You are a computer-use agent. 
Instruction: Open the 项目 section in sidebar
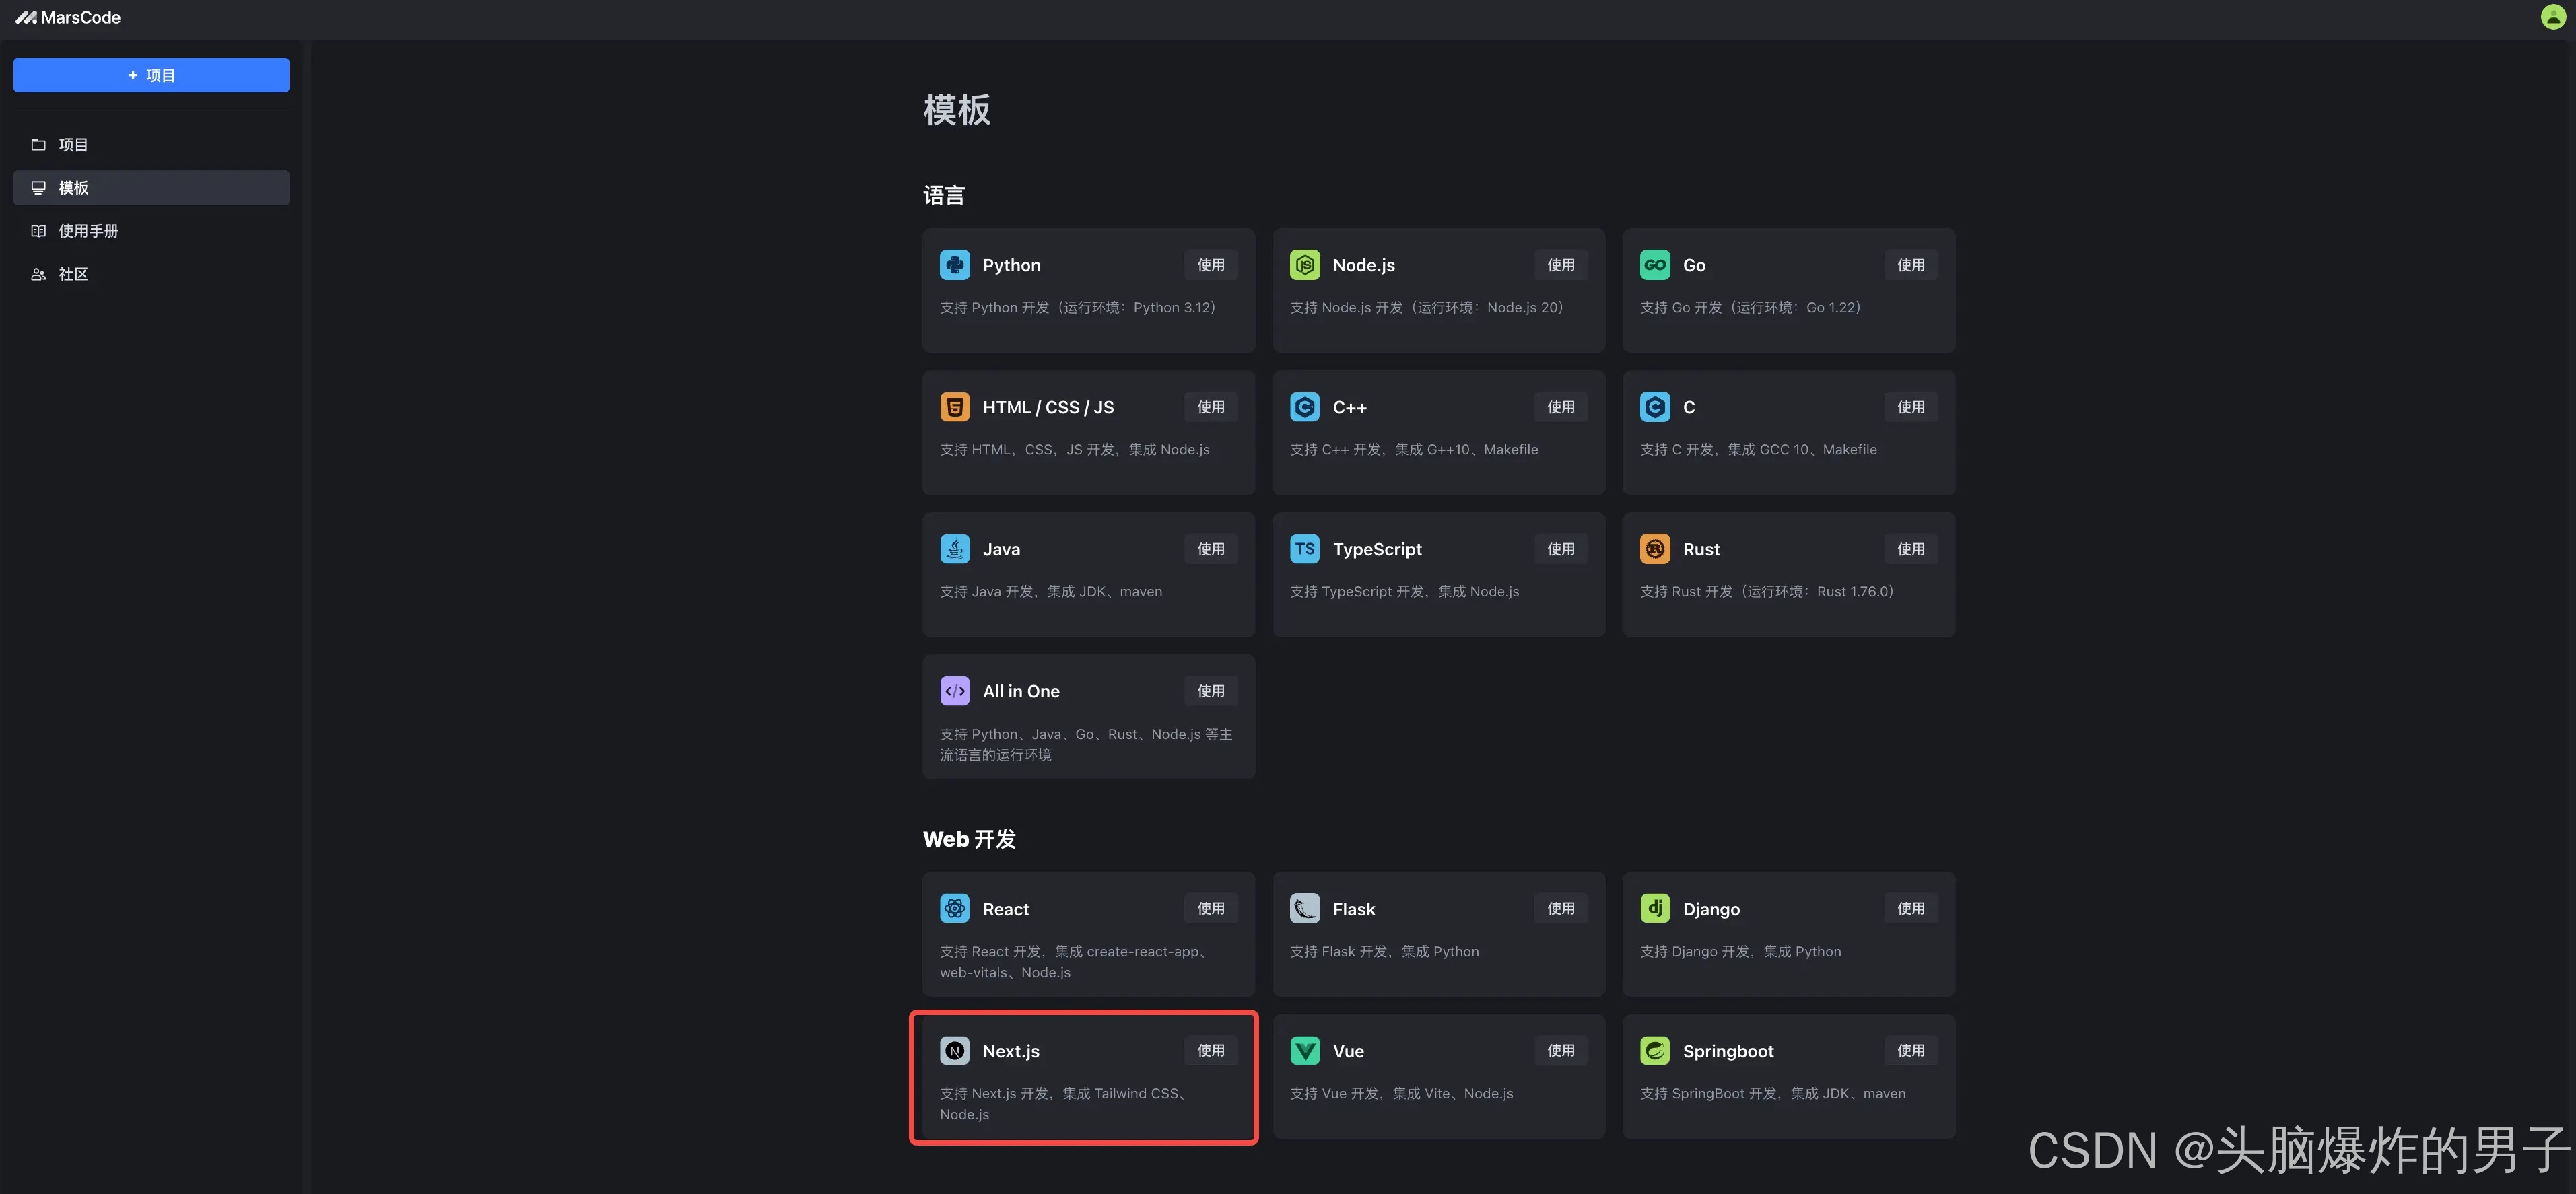pos(72,145)
